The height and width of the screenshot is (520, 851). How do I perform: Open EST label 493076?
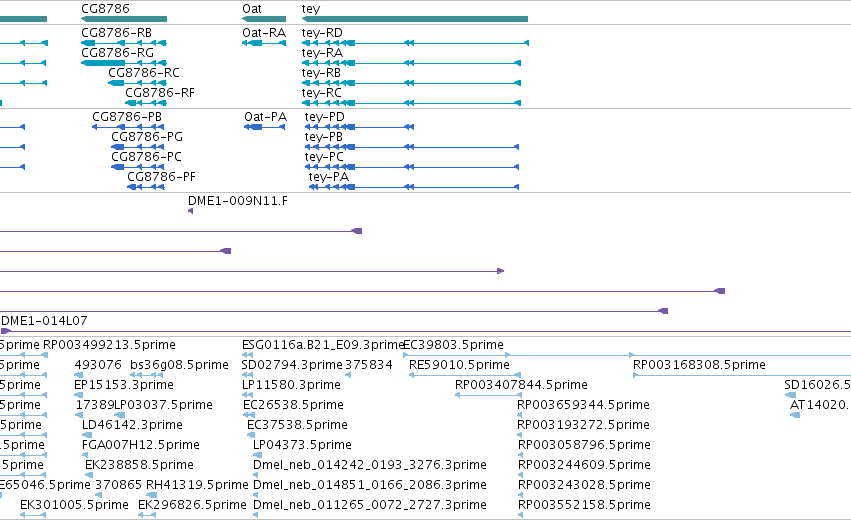pyautogui.click(x=98, y=365)
